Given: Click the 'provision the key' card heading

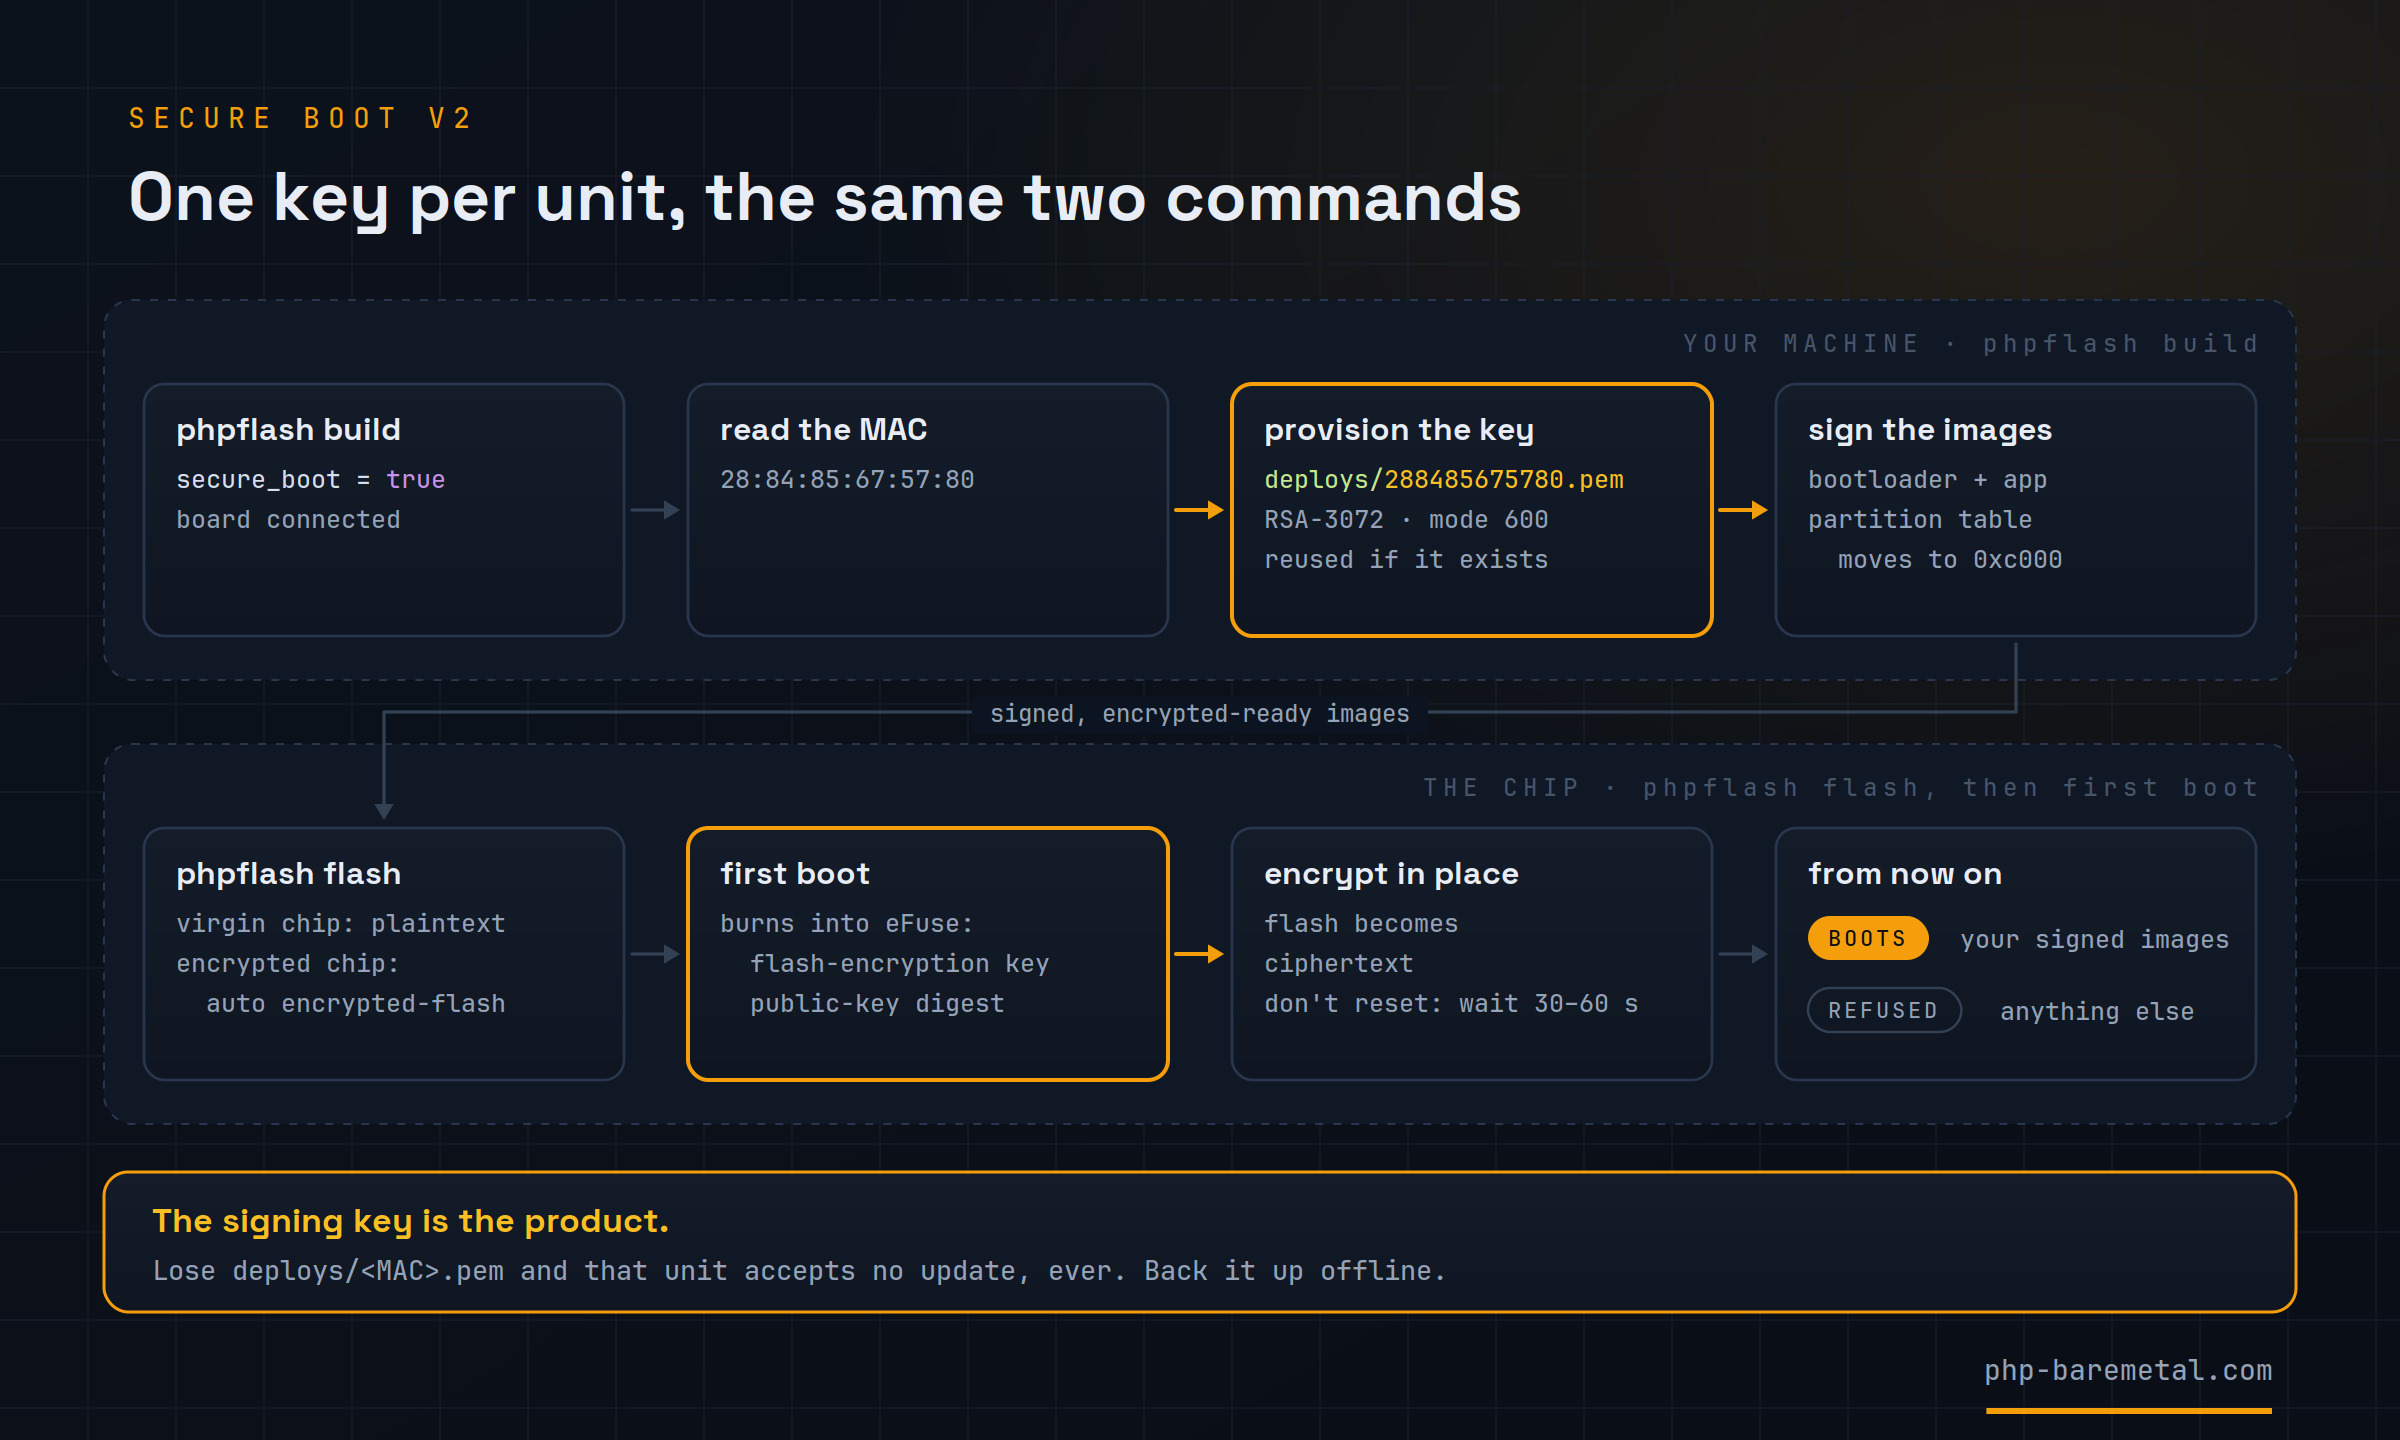Looking at the screenshot, I should pyautogui.click(x=1398, y=430).
